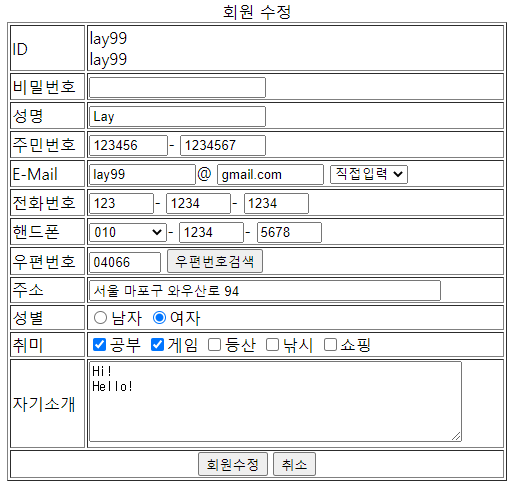517x490 pixels.
Task: Click the 성명 label
Action: click(28, 116)
